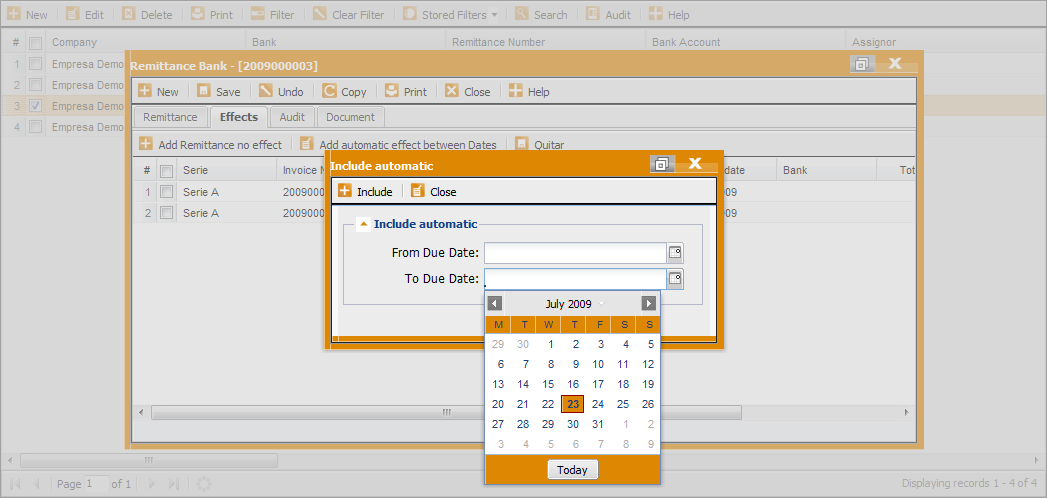Click the From Due Date input field
1047x498 pixels.
[x=575, y=253]
